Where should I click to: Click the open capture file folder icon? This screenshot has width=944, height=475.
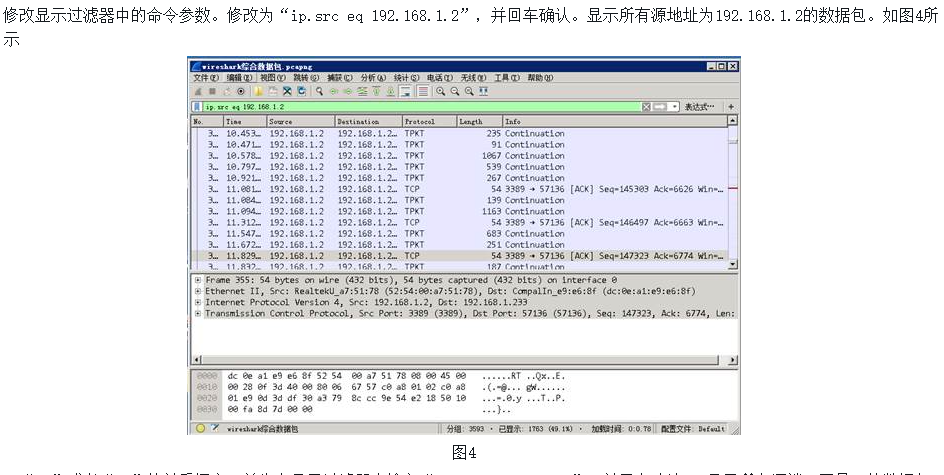point(258,92)
